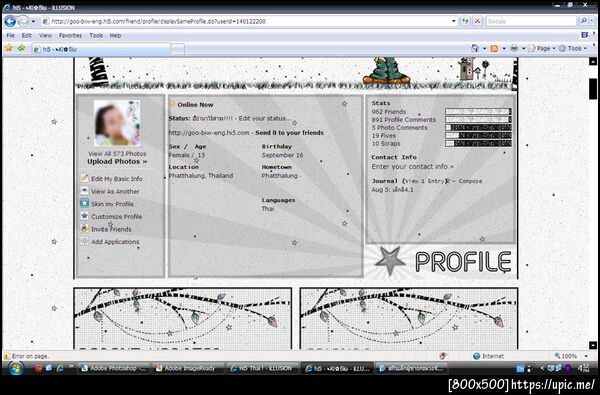Click the Home icon in command bar

pyautogui.click(x=475, y=49)
